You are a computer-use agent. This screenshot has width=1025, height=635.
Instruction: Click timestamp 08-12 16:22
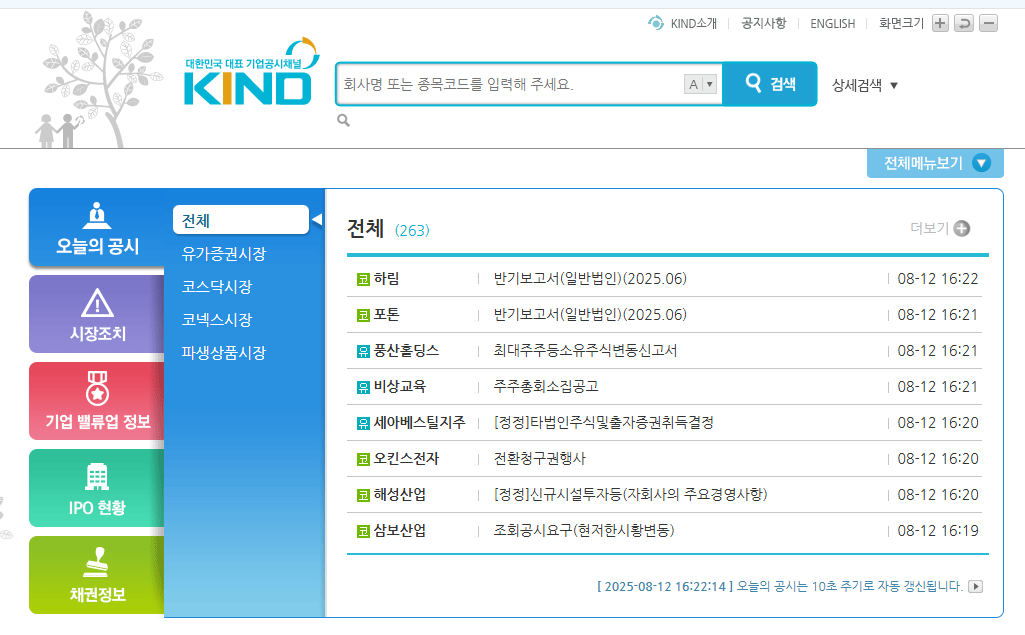937,279
